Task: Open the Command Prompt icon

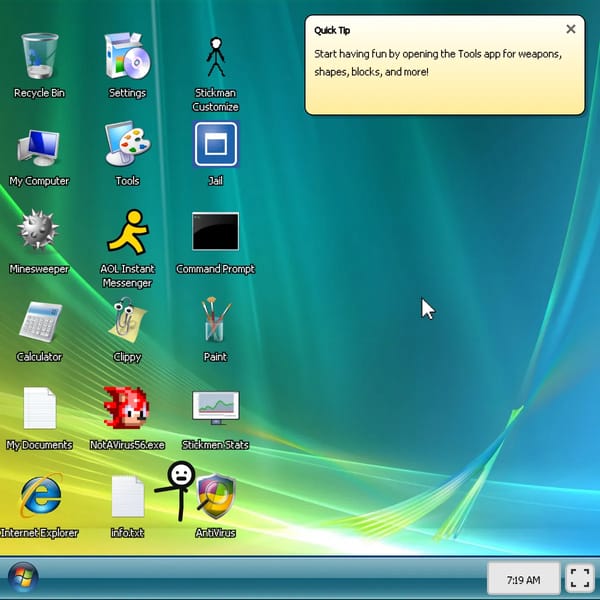Action: (215, 232)
